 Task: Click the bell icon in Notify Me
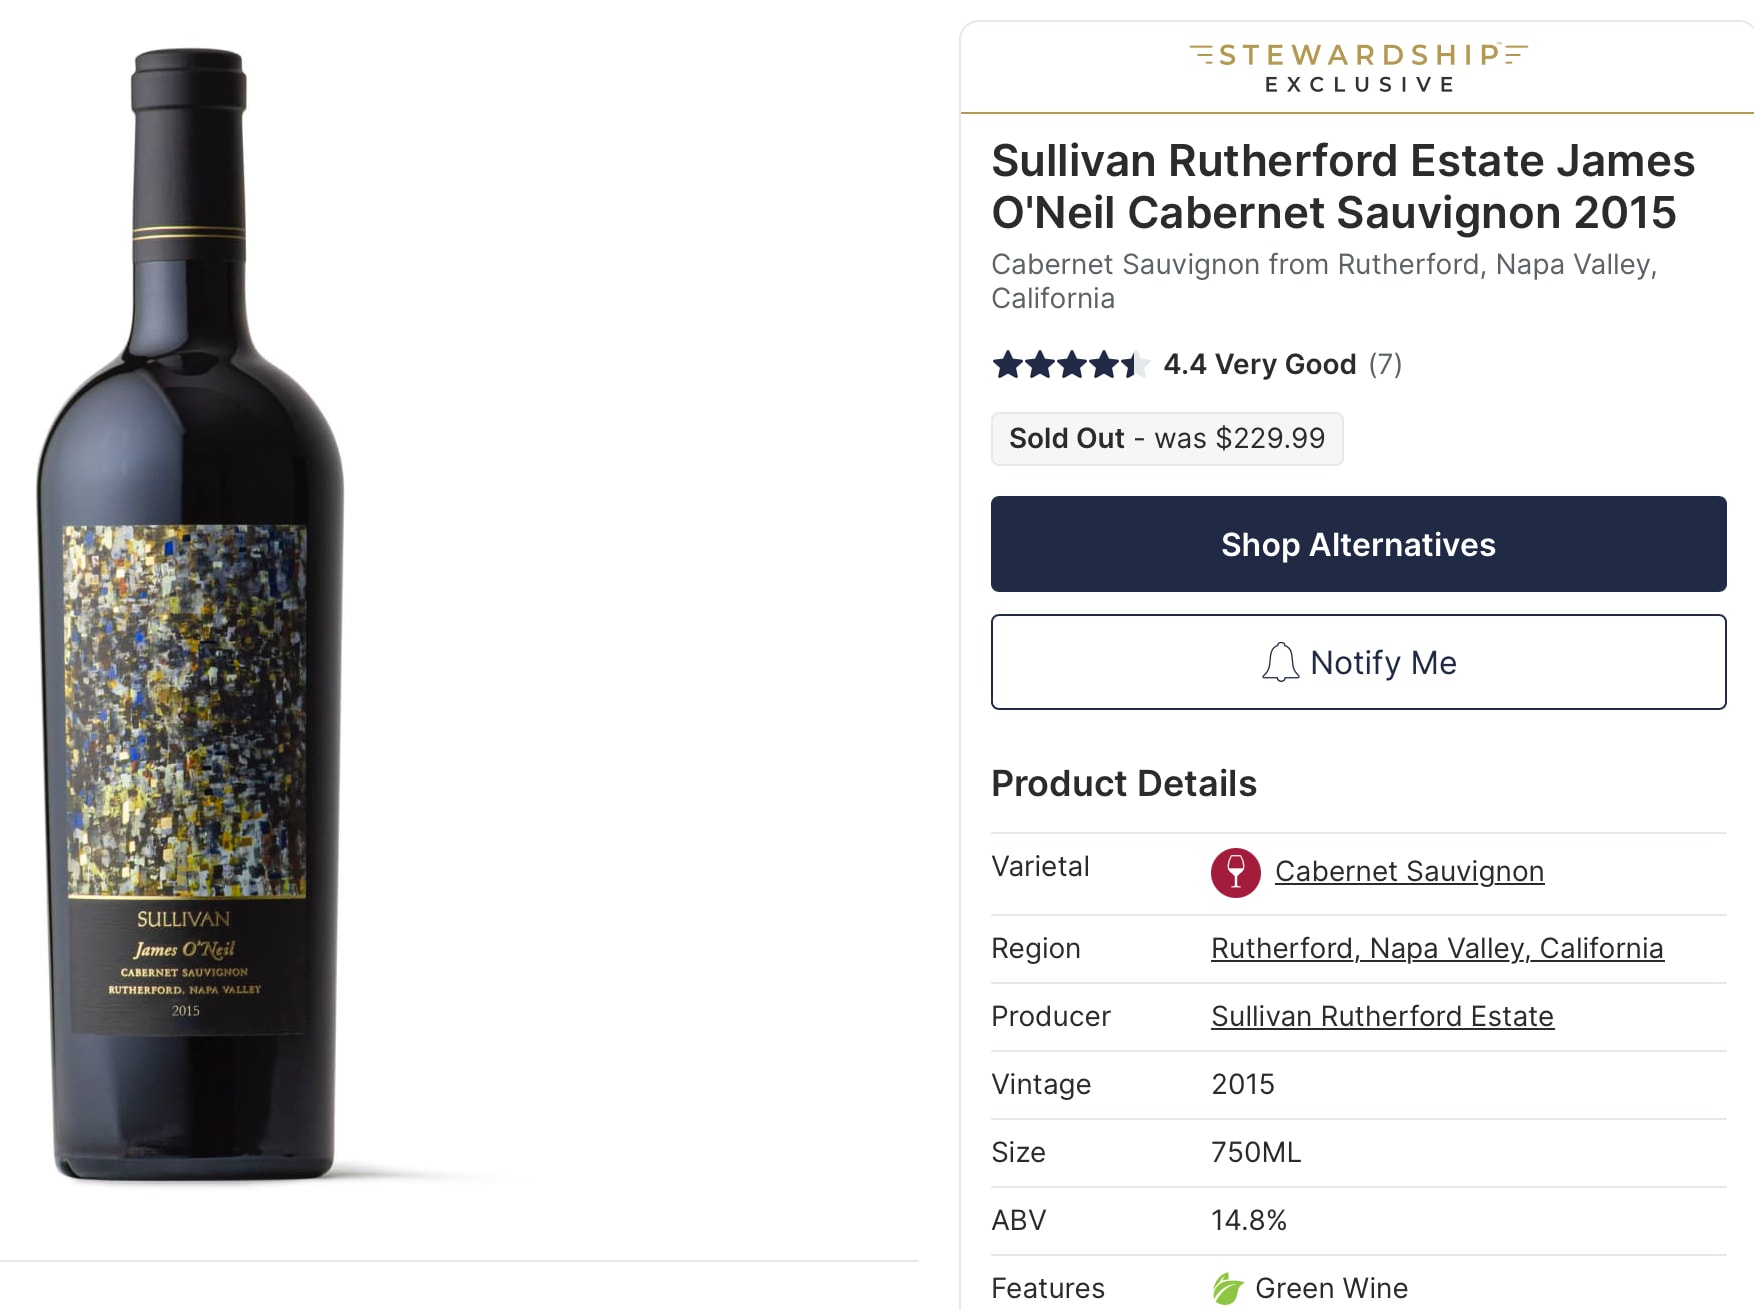pyautogui.click(x=1280, y=662)
